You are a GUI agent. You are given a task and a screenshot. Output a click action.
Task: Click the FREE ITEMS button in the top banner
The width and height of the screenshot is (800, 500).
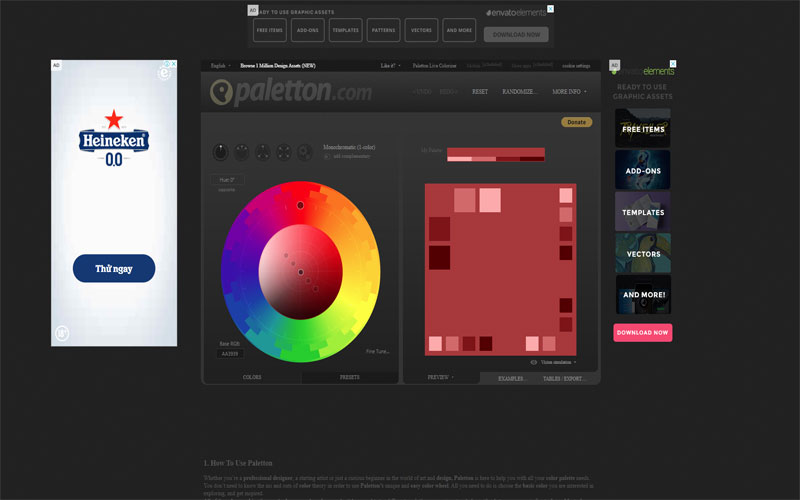point(269,30)
